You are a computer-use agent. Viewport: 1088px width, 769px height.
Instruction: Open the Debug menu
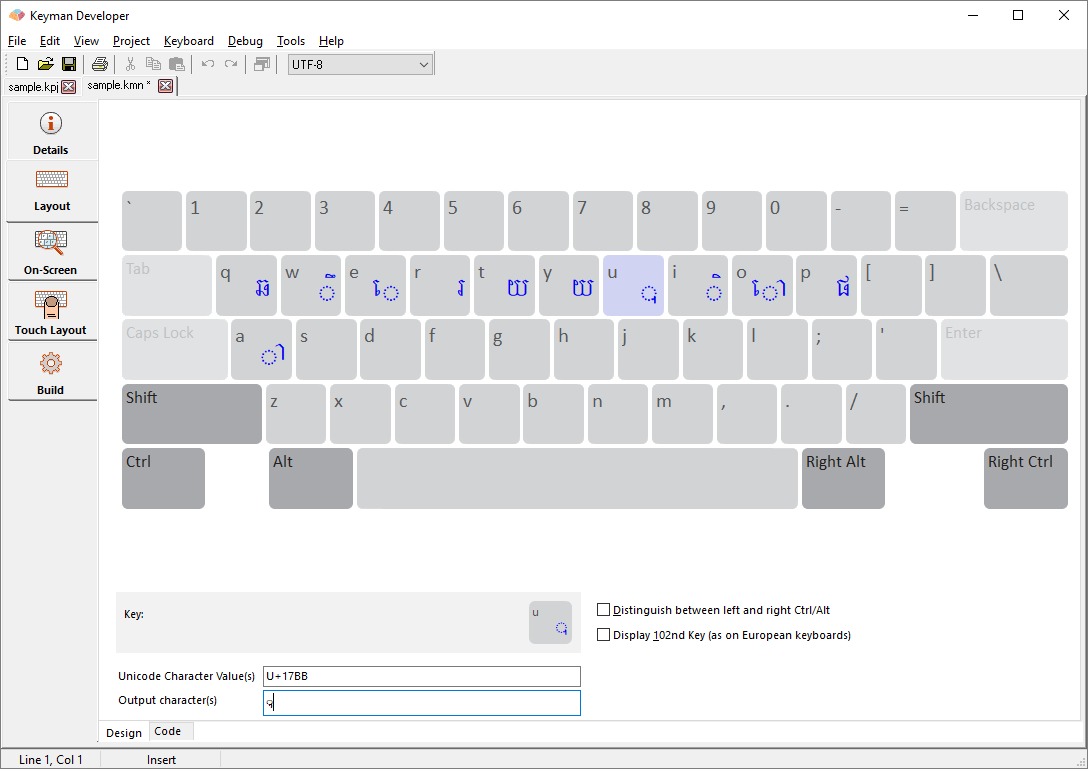tap(245, 41)
